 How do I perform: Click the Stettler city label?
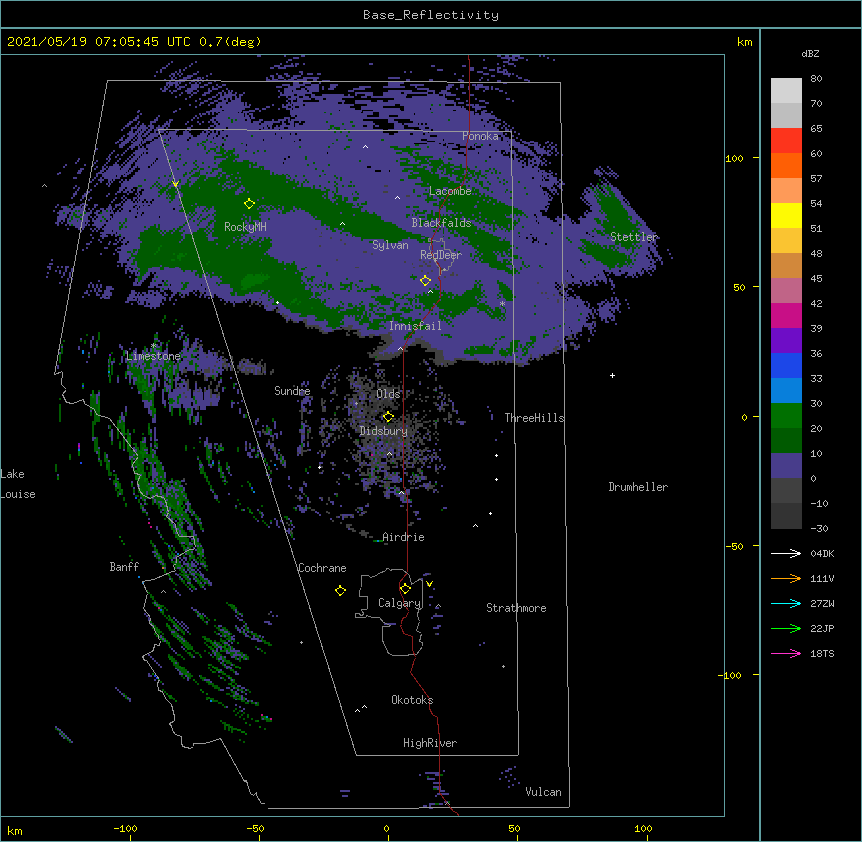(633, 237)
